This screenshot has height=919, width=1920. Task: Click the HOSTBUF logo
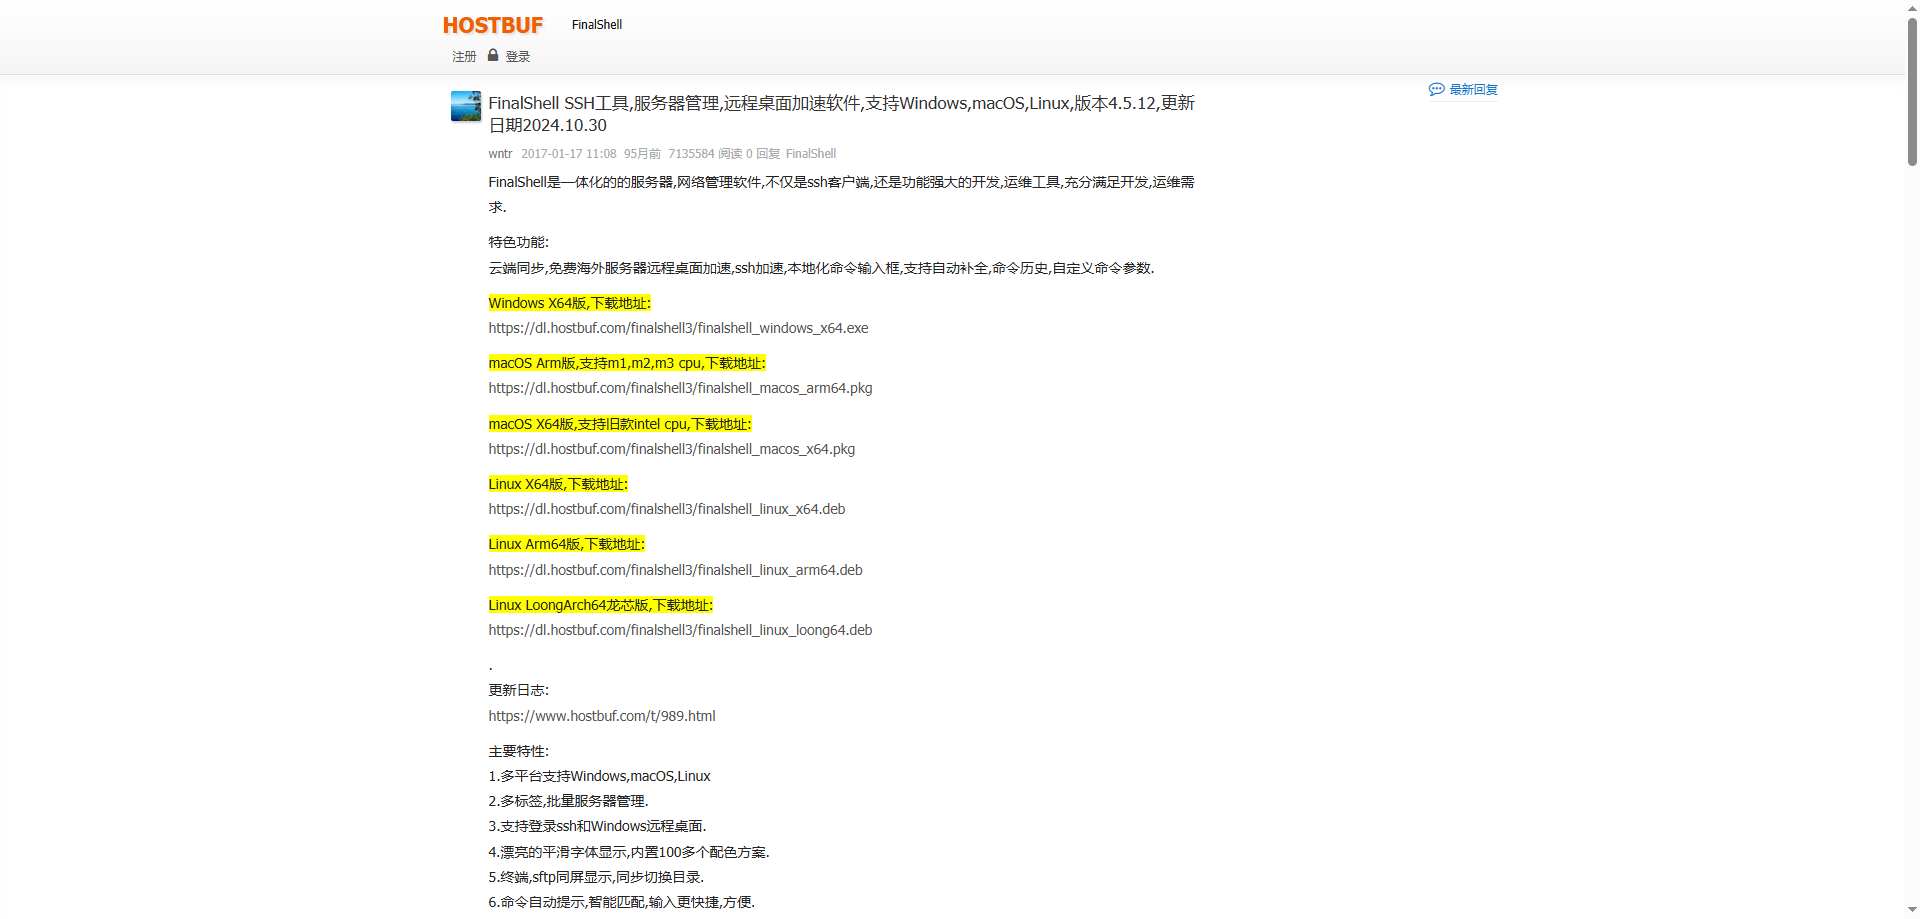pyautogui.click(x=493, y=25)
